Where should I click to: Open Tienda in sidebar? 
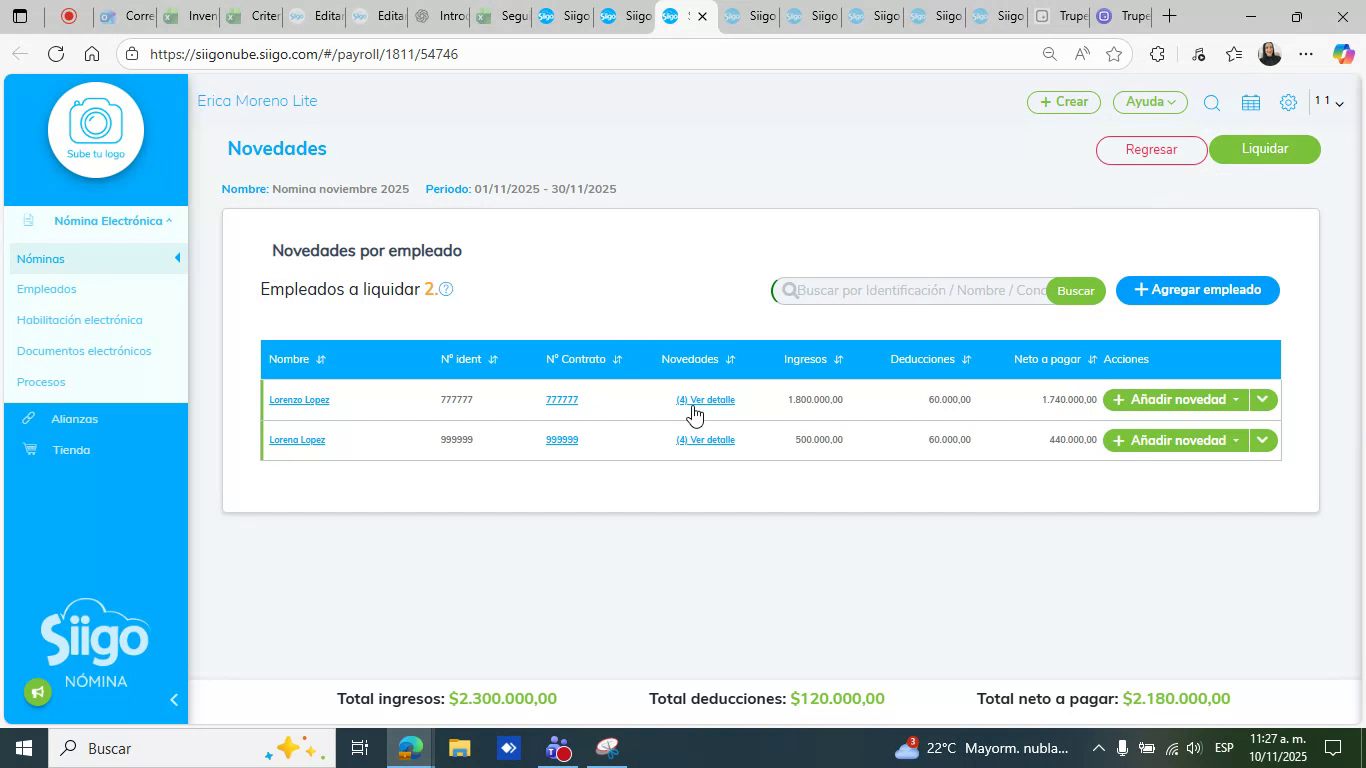click(71, 450)
